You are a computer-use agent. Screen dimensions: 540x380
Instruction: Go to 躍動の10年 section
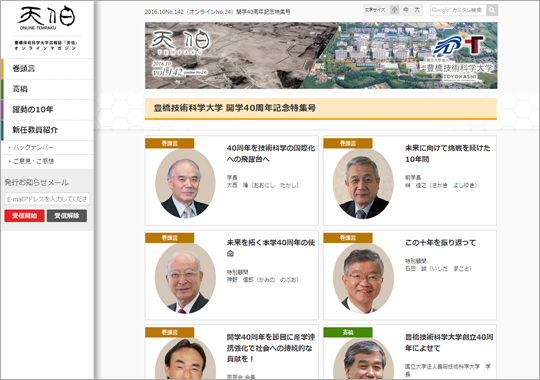(x=47, y=110)
